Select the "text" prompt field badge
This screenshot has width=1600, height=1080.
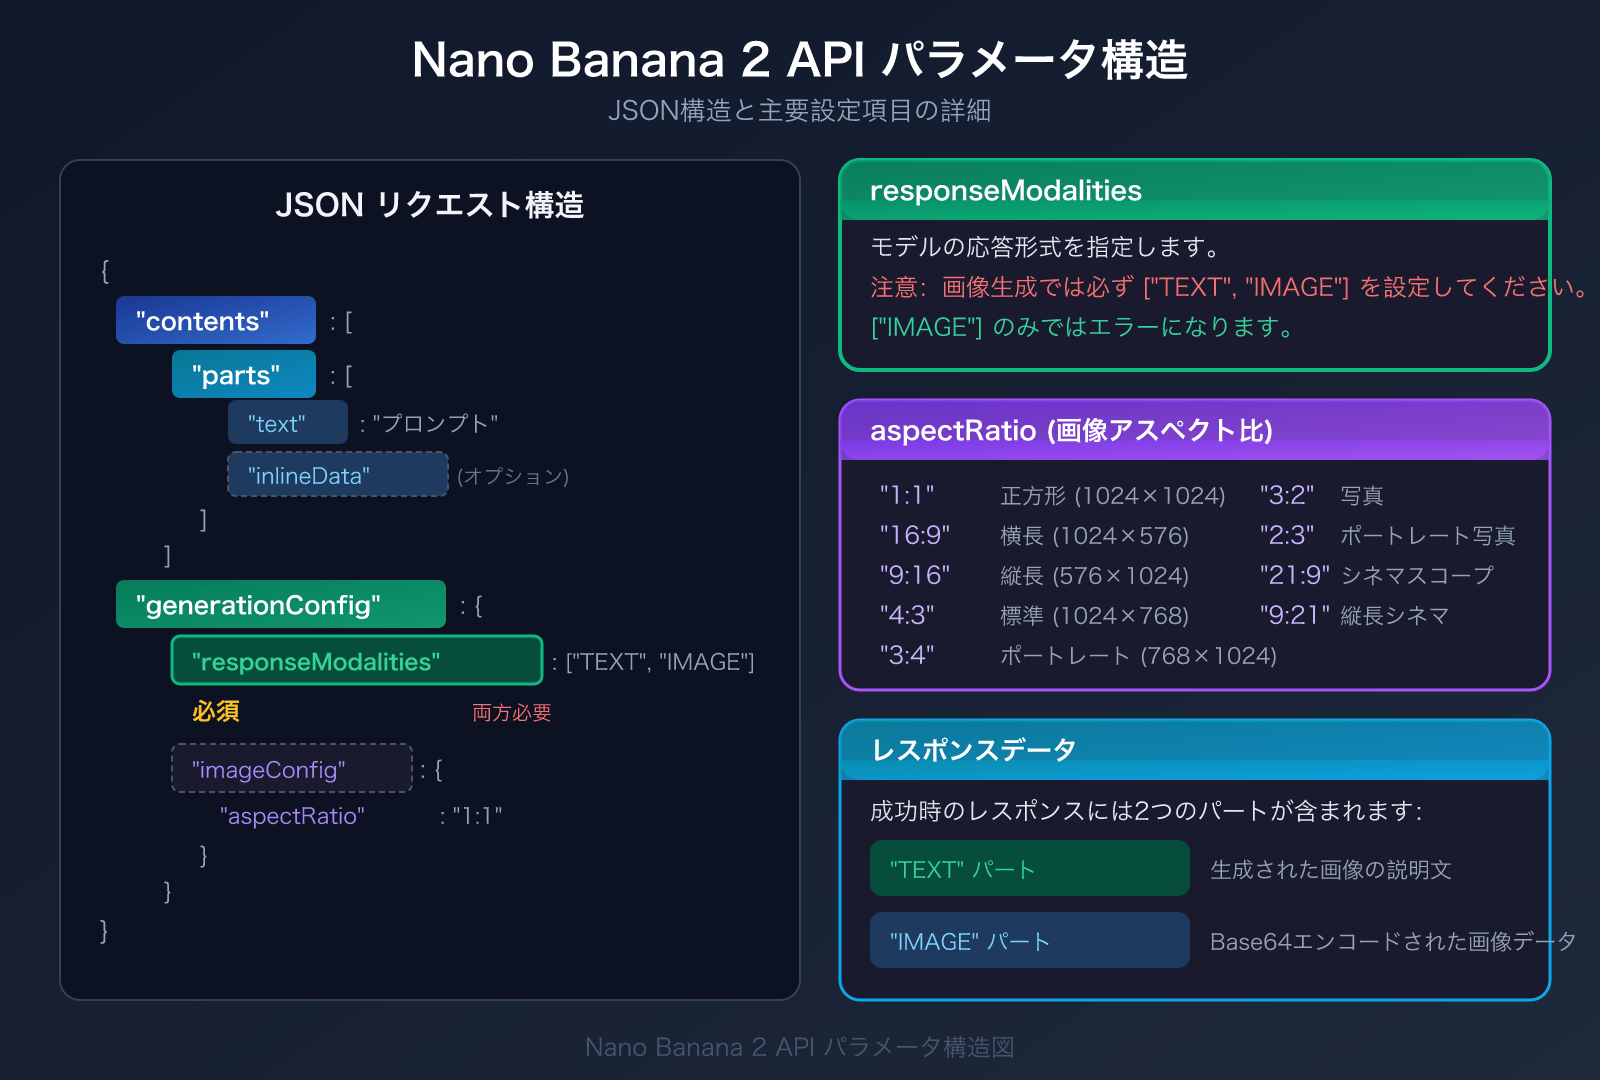(x=287, y=422)
